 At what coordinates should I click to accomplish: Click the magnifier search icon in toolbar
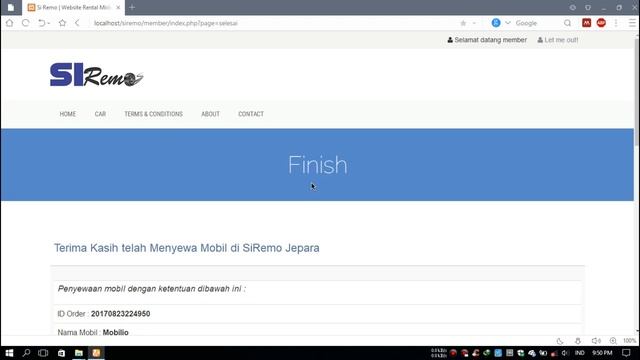pos(567,23)
